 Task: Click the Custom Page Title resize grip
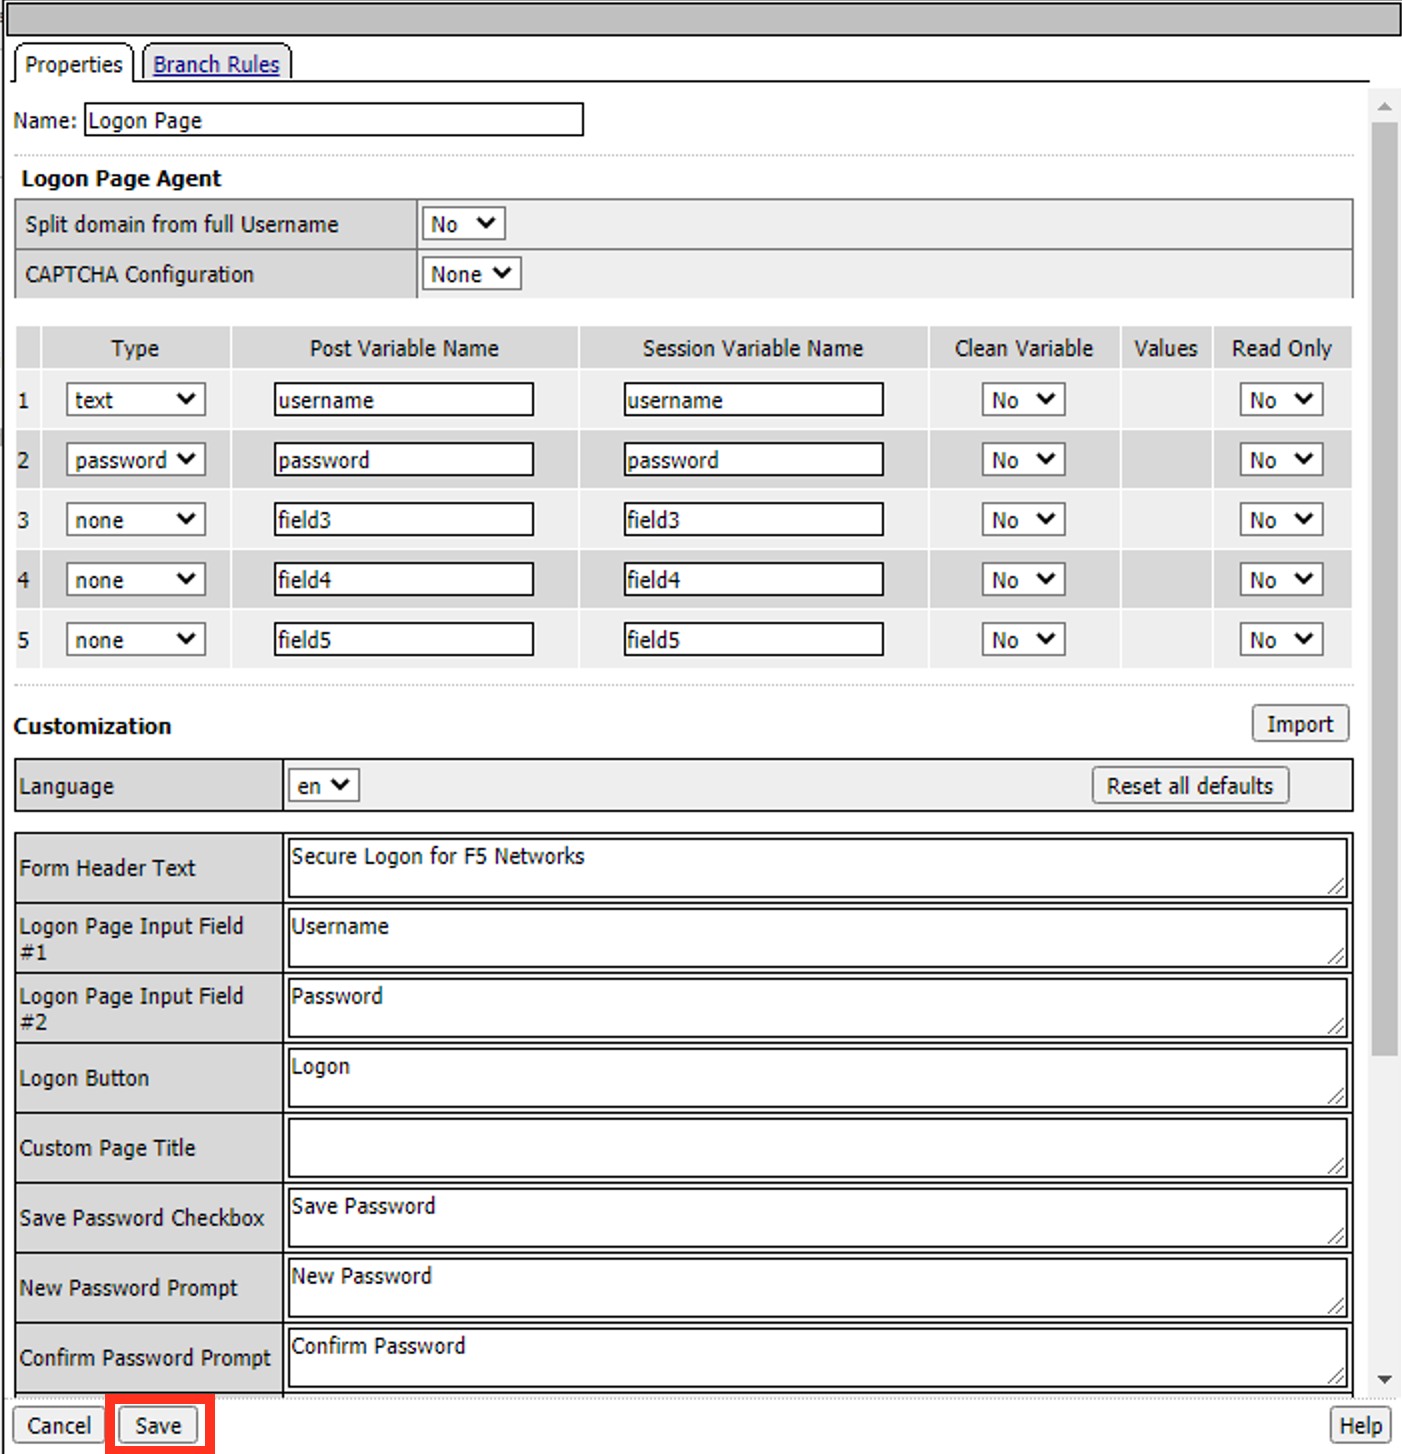click(x=1336, y=1167)
